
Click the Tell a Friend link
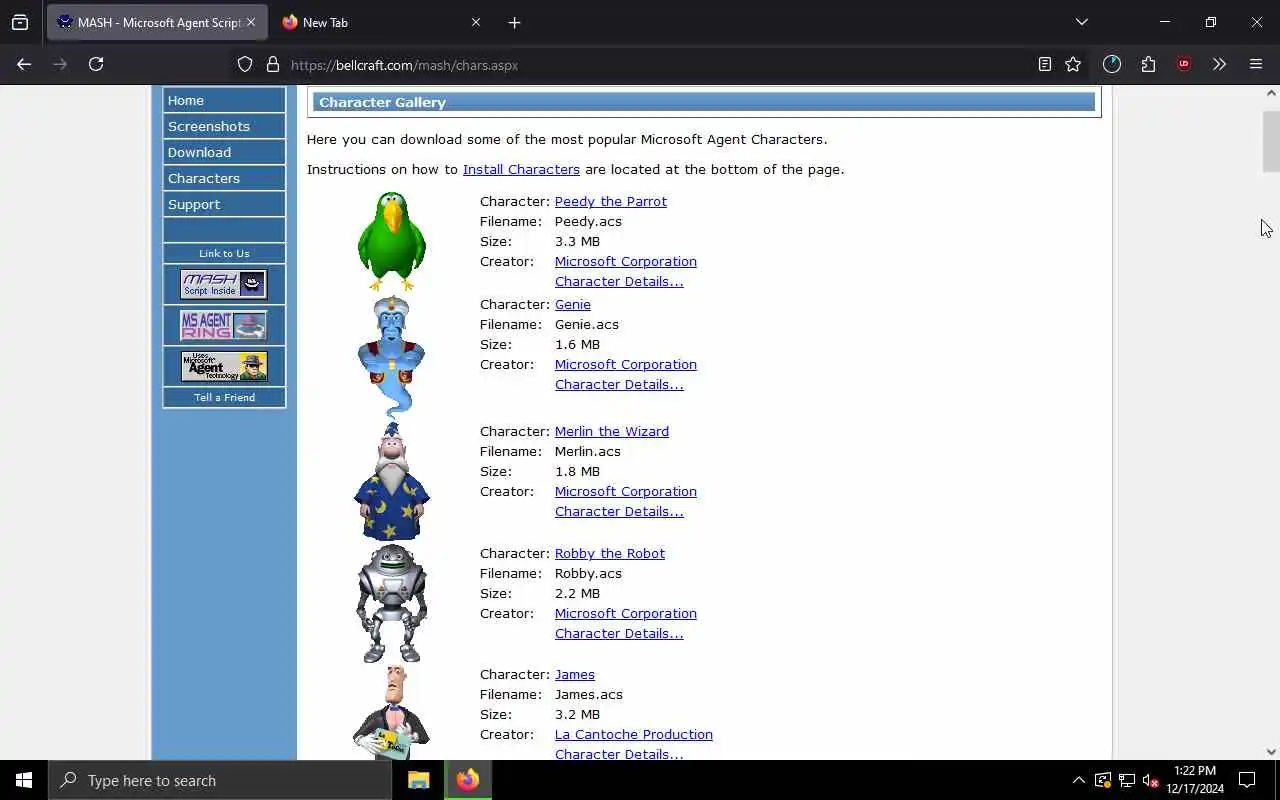[x=224, y=397]
